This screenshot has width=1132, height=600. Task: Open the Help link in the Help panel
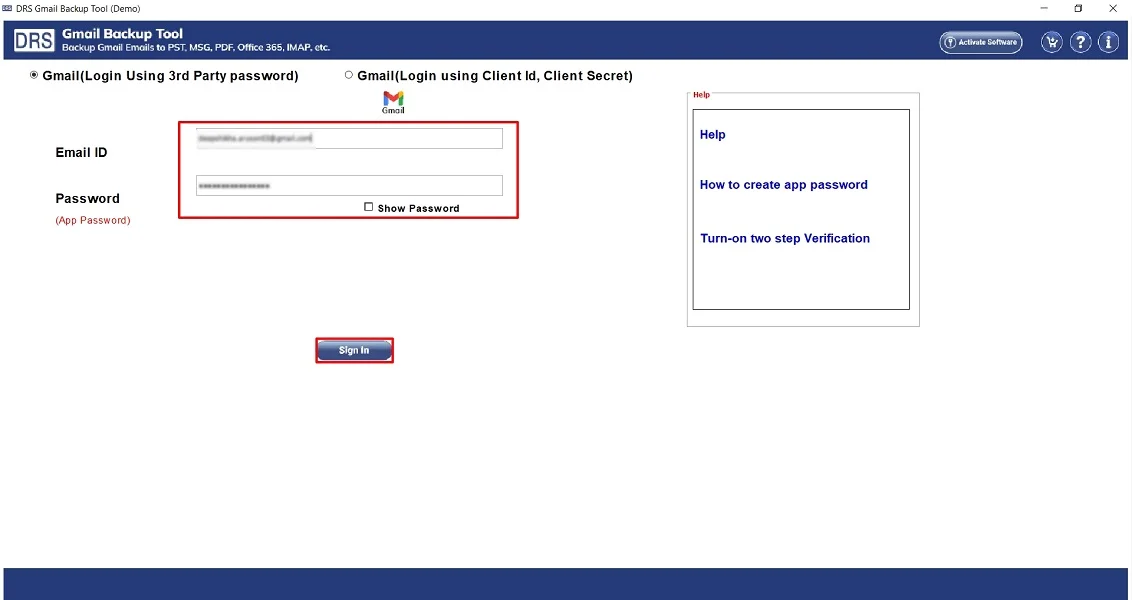[712, 134]
